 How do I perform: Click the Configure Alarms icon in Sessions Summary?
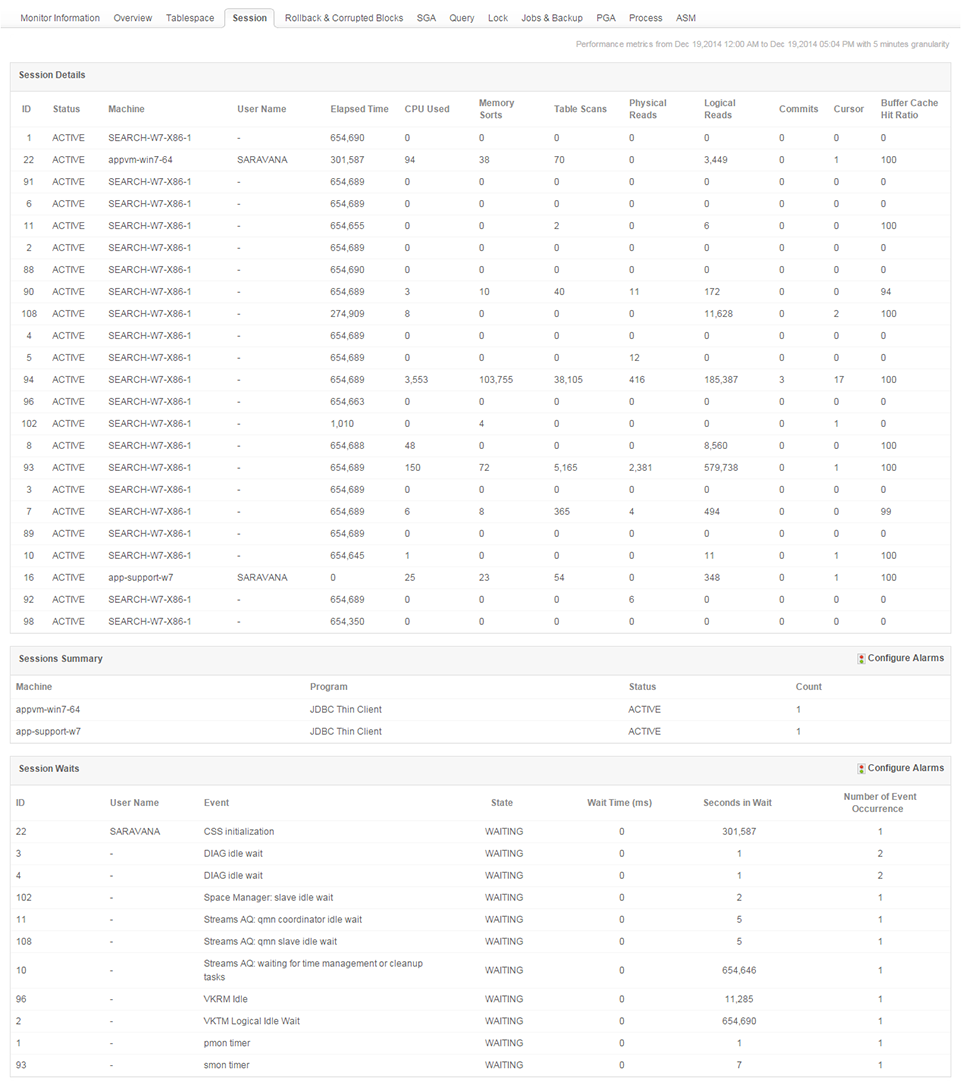pos(861,659)
